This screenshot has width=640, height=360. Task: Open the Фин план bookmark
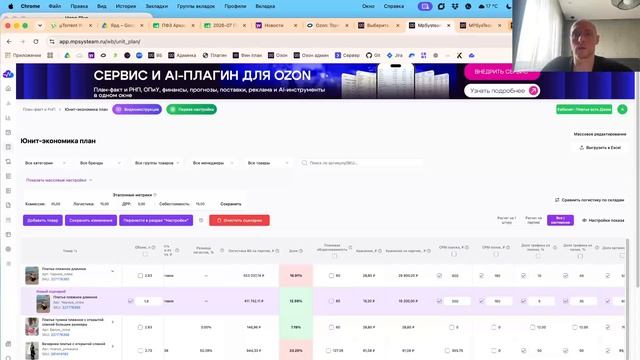coord(247,55)
